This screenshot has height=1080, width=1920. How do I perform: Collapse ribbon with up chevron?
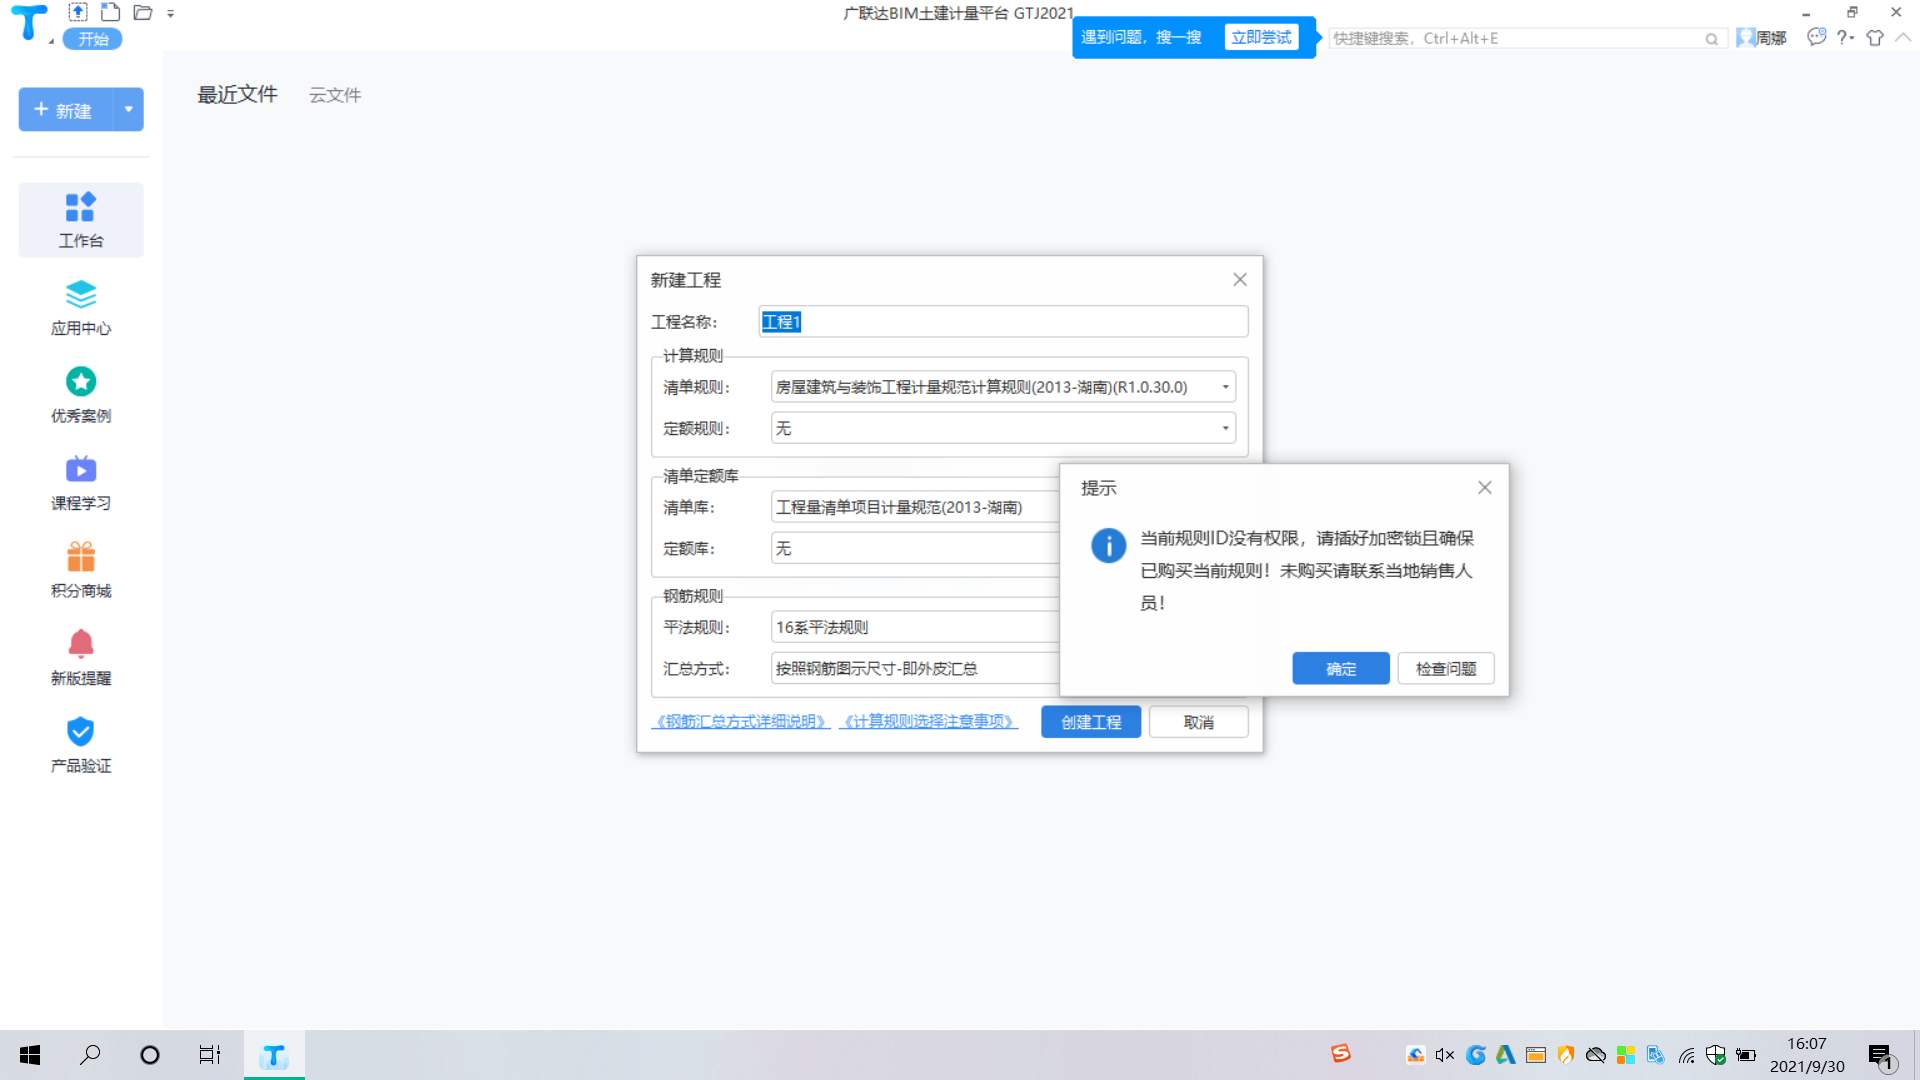coord(1903,37)
